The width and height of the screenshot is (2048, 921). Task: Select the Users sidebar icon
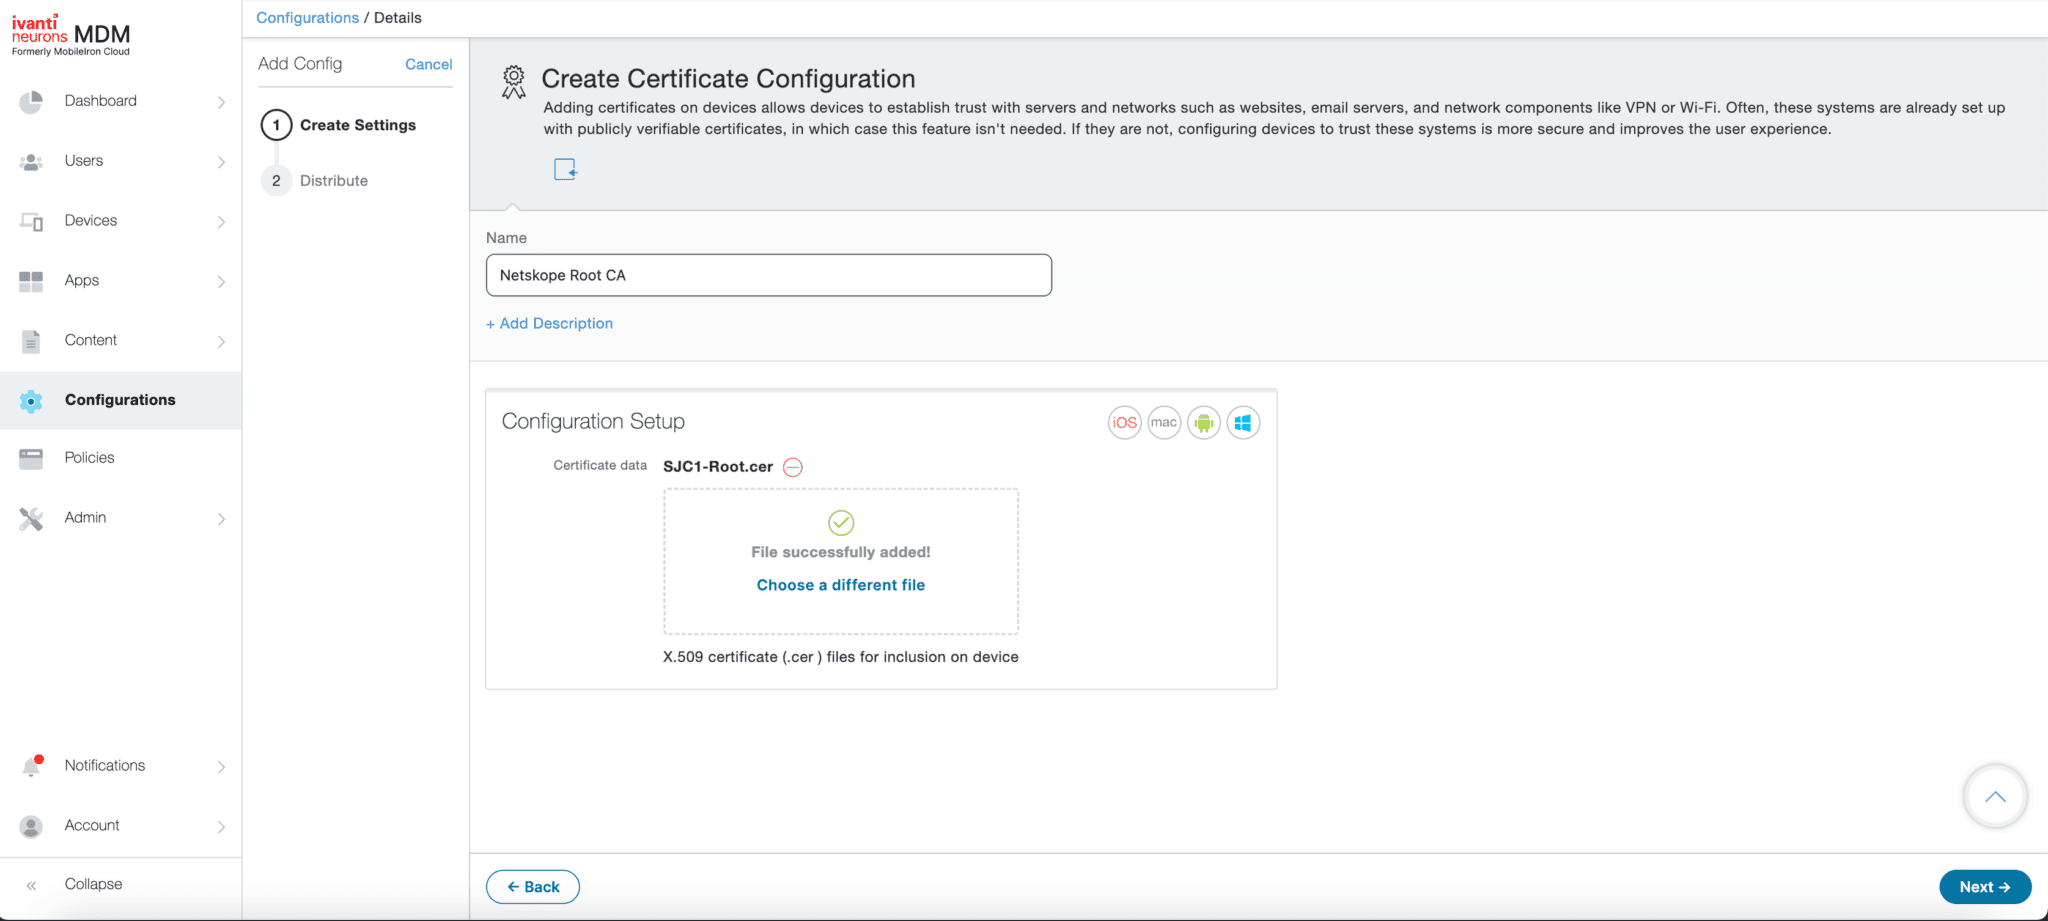pos(31,161)
